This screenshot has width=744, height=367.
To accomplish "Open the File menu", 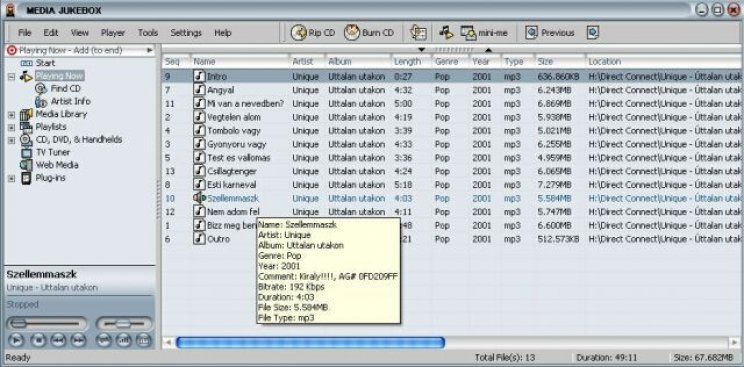I will pyautogui.click(x=25, y=33).
